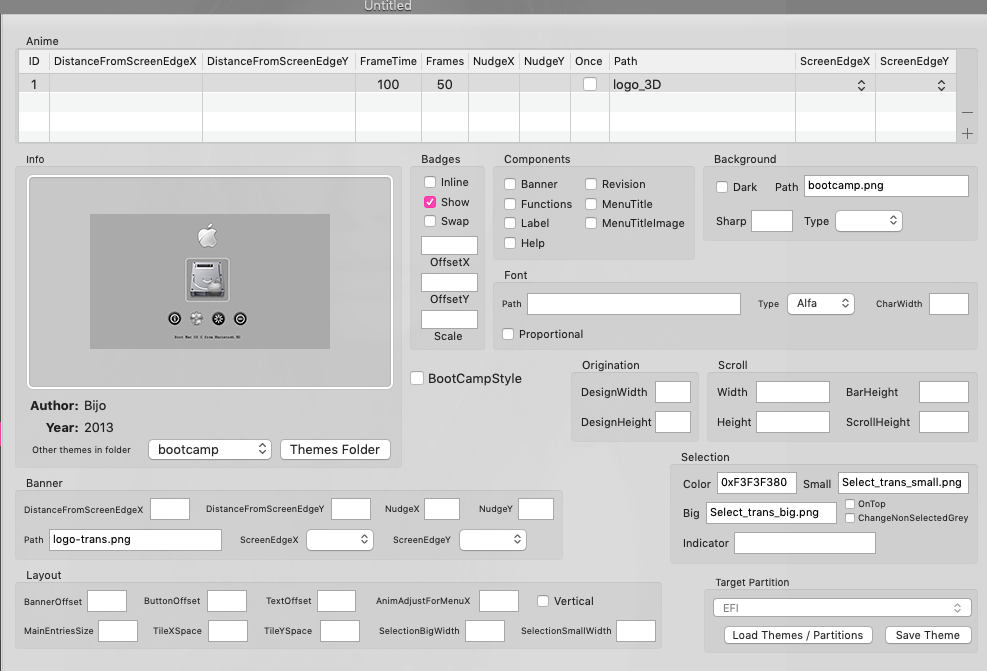Click the Themes Folder button
The image size is (987, 671).
(335, 449)
